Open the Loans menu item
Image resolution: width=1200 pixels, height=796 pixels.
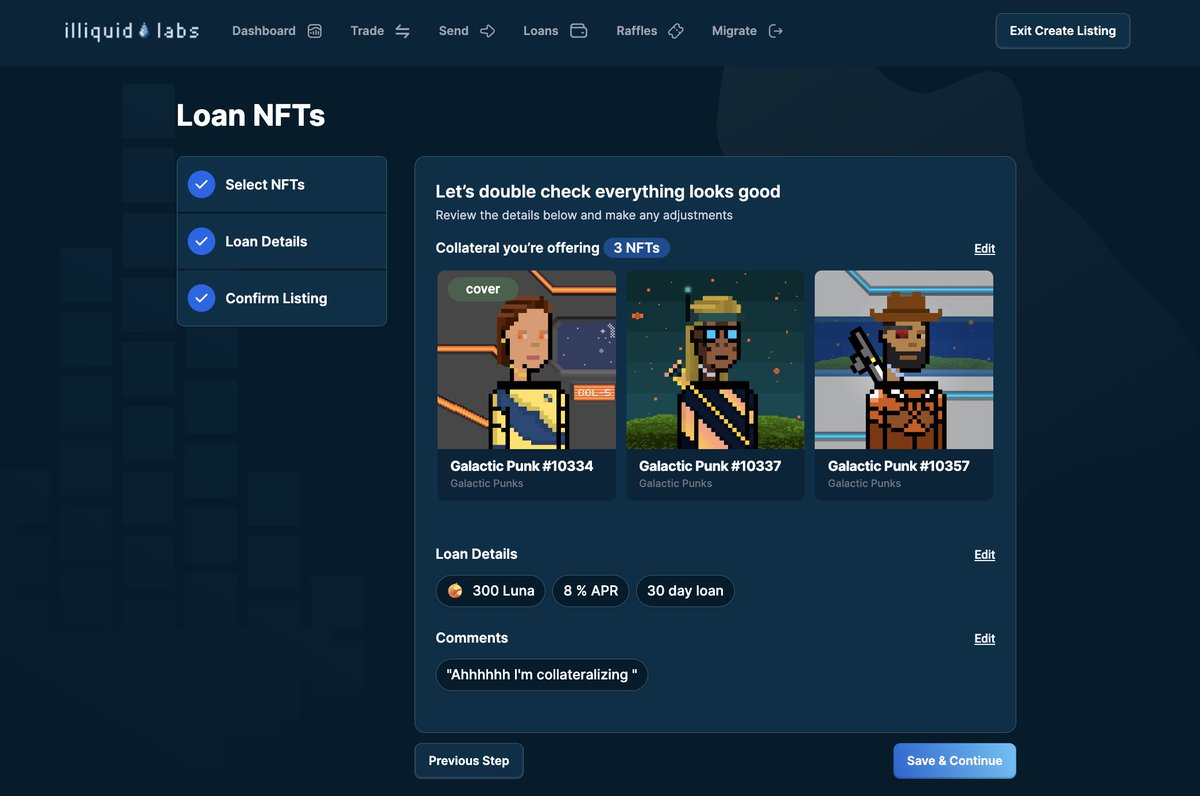coord(555,31)
